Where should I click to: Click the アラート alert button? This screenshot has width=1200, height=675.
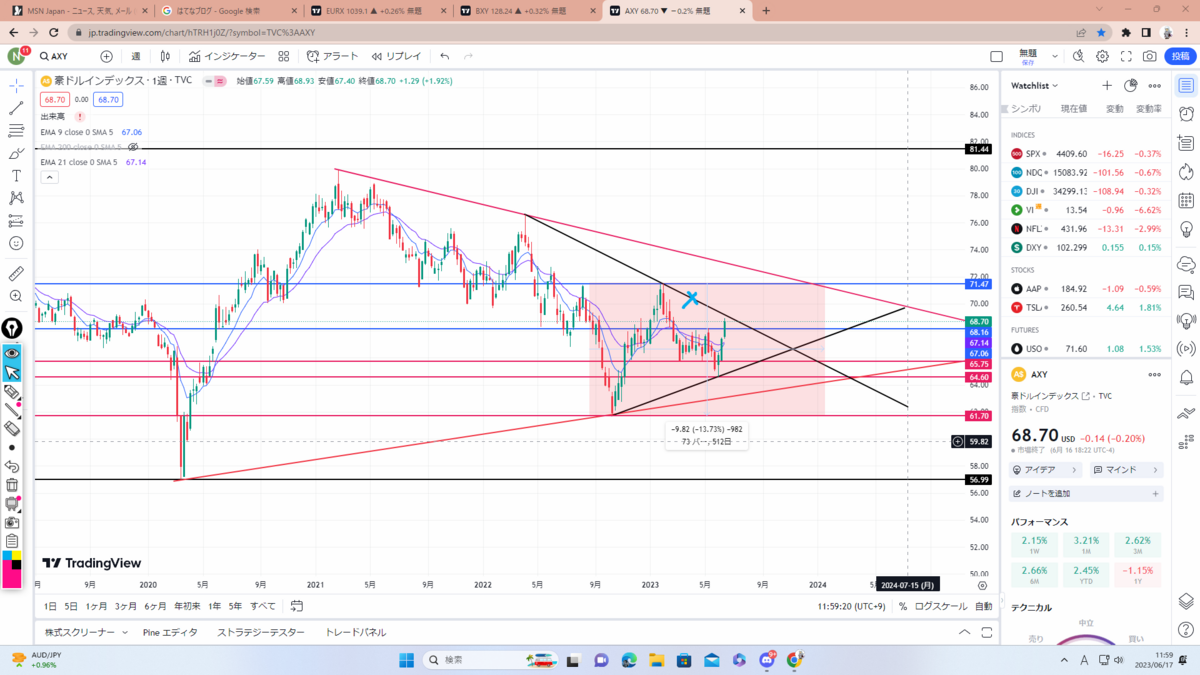(333, 57)
